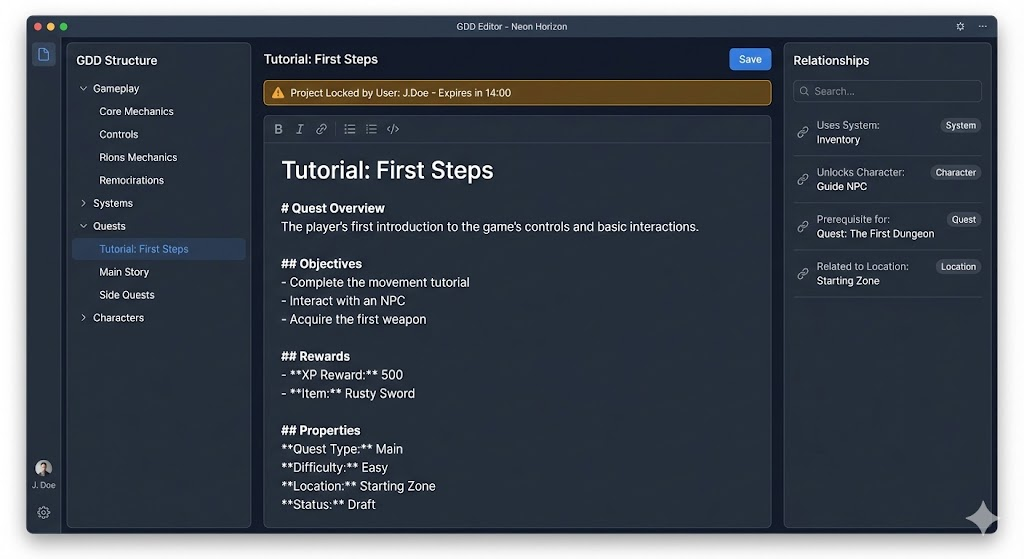Collapse the Gameplay tree section
Viewport: 1024px width, 559px height.
tap(83, 89)
